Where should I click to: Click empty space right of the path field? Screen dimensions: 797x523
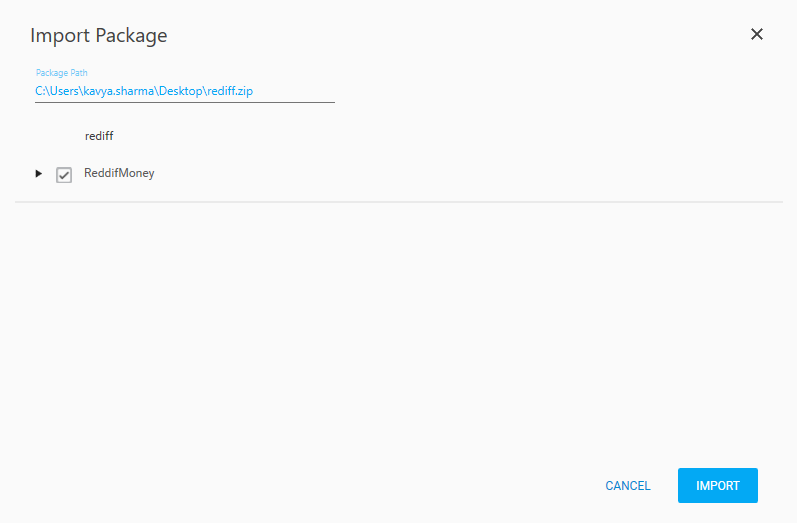point(550,91)
